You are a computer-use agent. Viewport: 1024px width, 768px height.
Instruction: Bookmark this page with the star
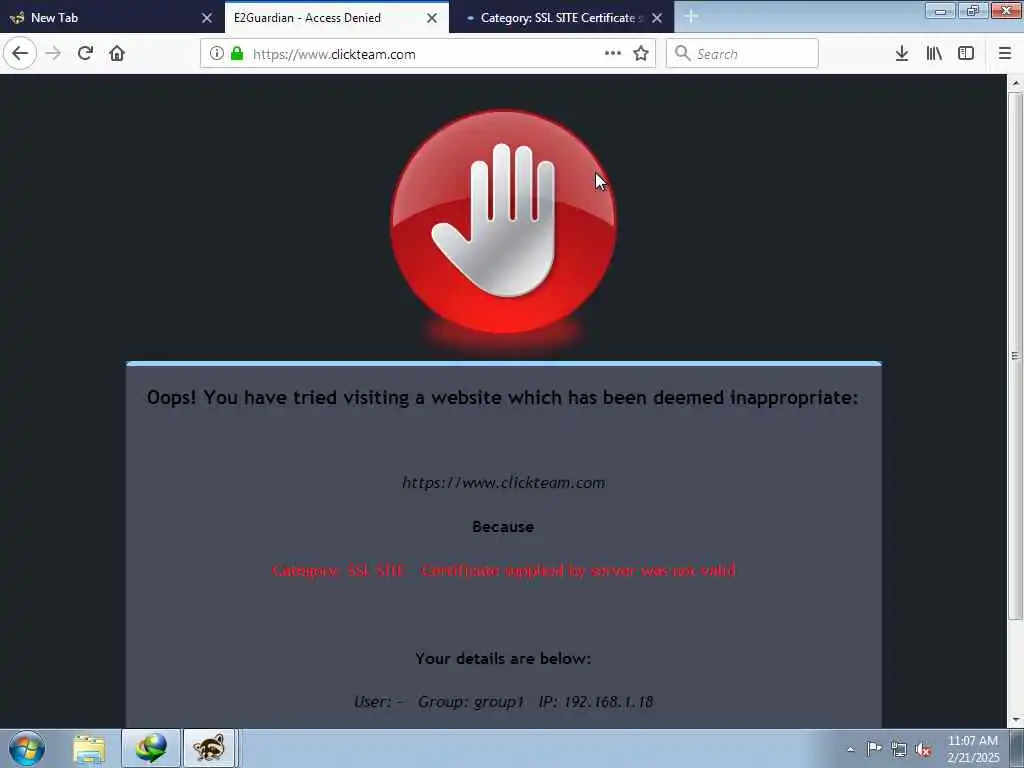click(x=641, y=54)
